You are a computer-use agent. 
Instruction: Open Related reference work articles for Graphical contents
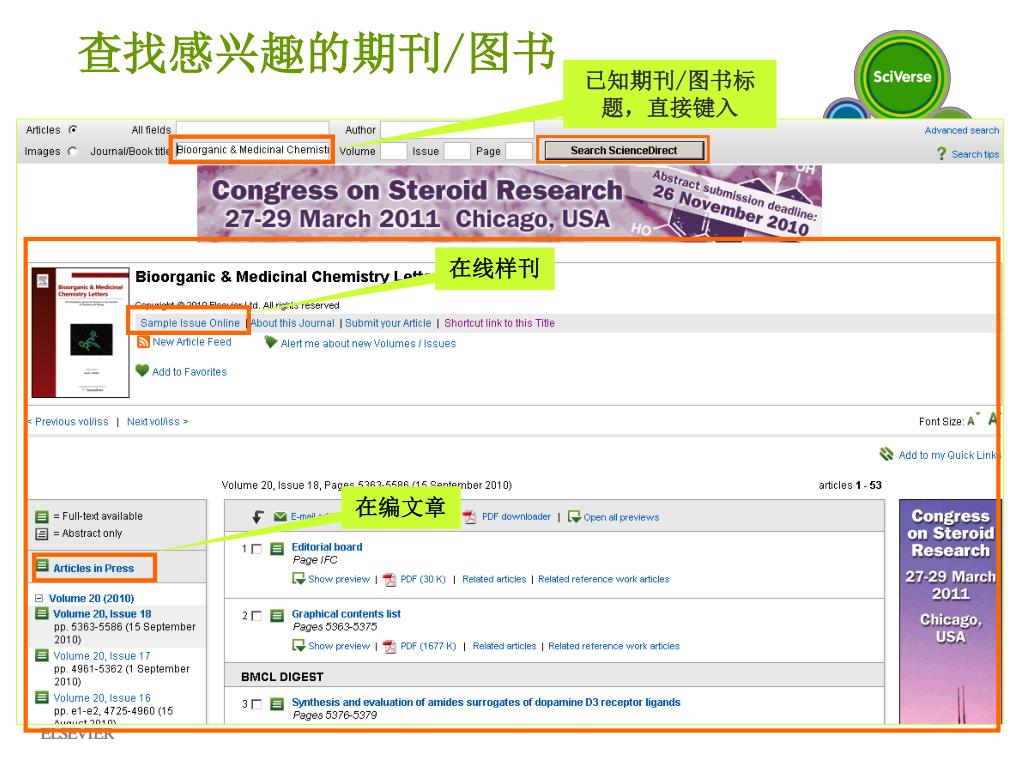pos(614,646)
